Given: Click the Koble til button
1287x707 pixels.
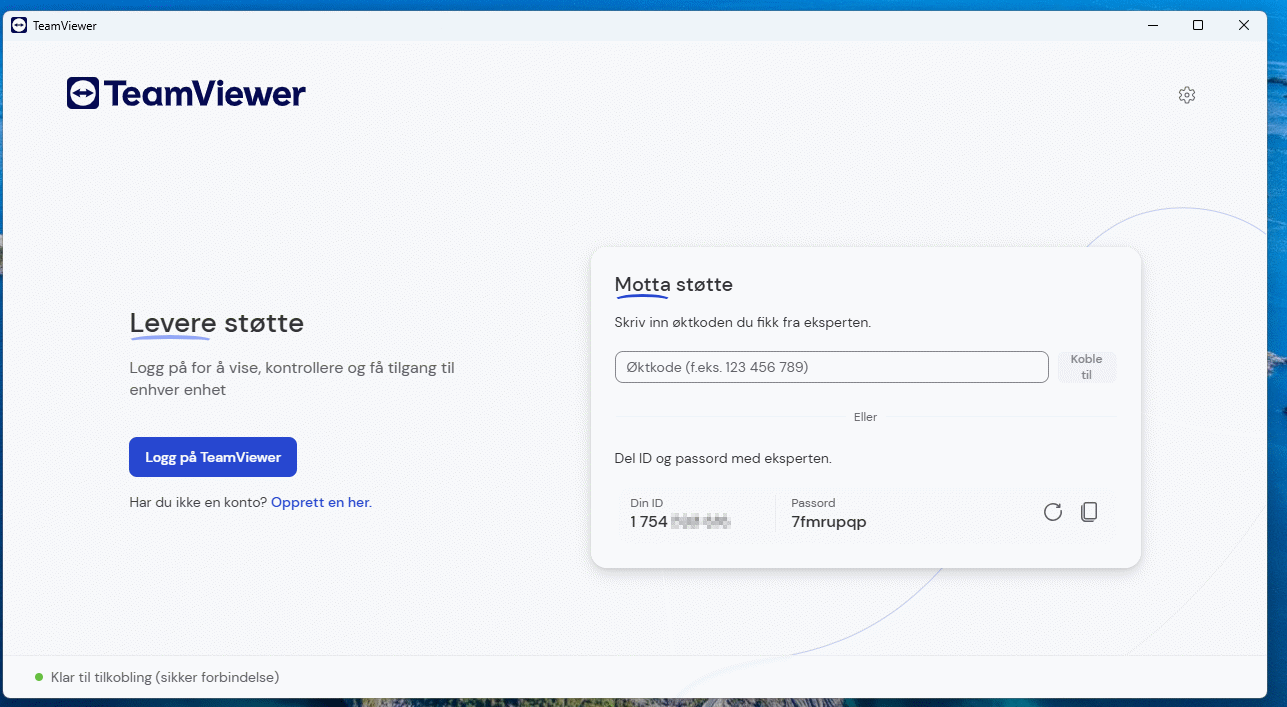Looking at the screenshot, I should [x=1086, y=367].
